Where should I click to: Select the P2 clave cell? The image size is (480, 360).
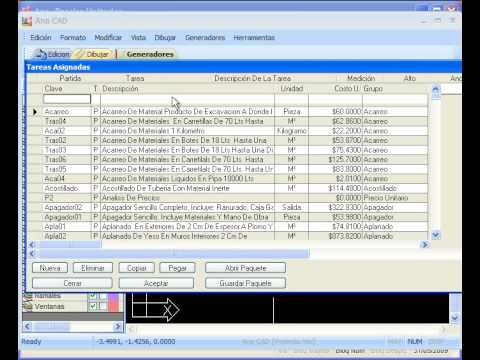coord(67,198)
